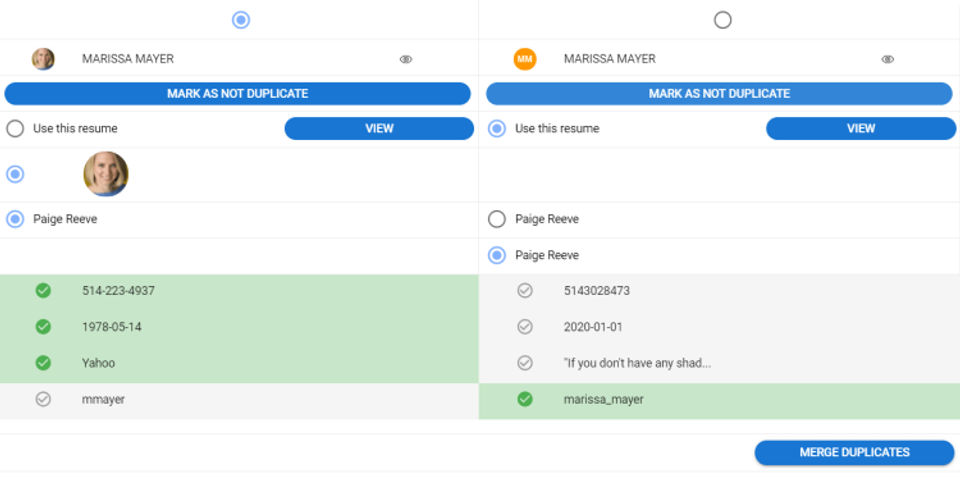
Task: Click the orange MM initials avatar
Action: coord(525,59)
